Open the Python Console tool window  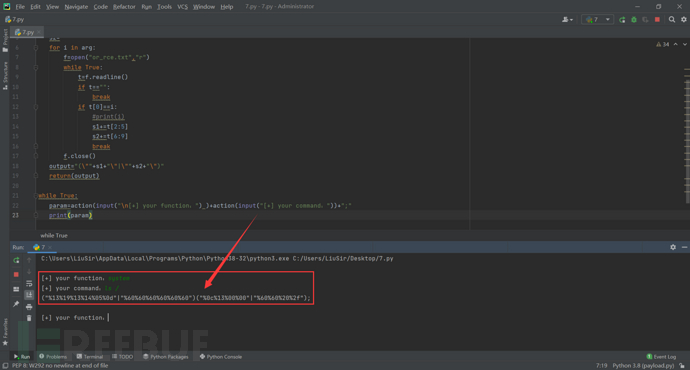[221, 357]
